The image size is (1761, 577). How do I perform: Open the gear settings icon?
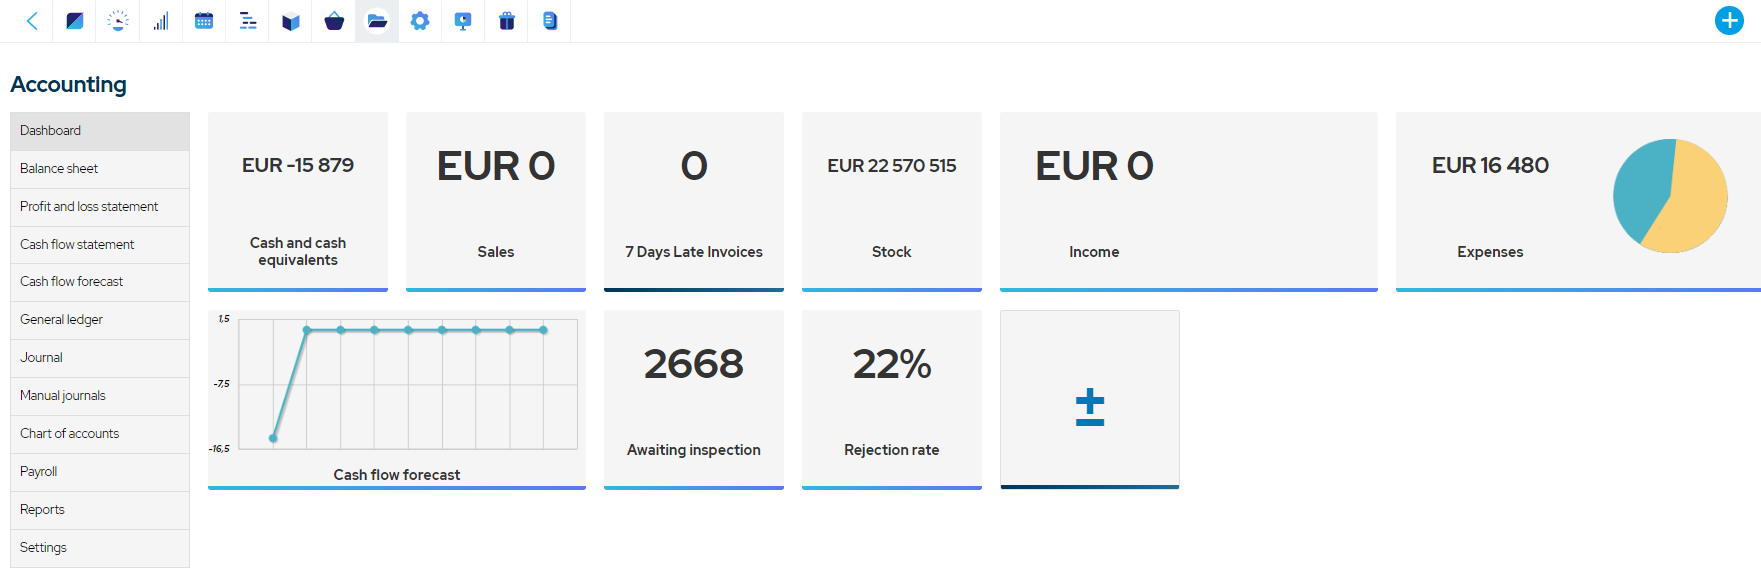coord(419,20)
